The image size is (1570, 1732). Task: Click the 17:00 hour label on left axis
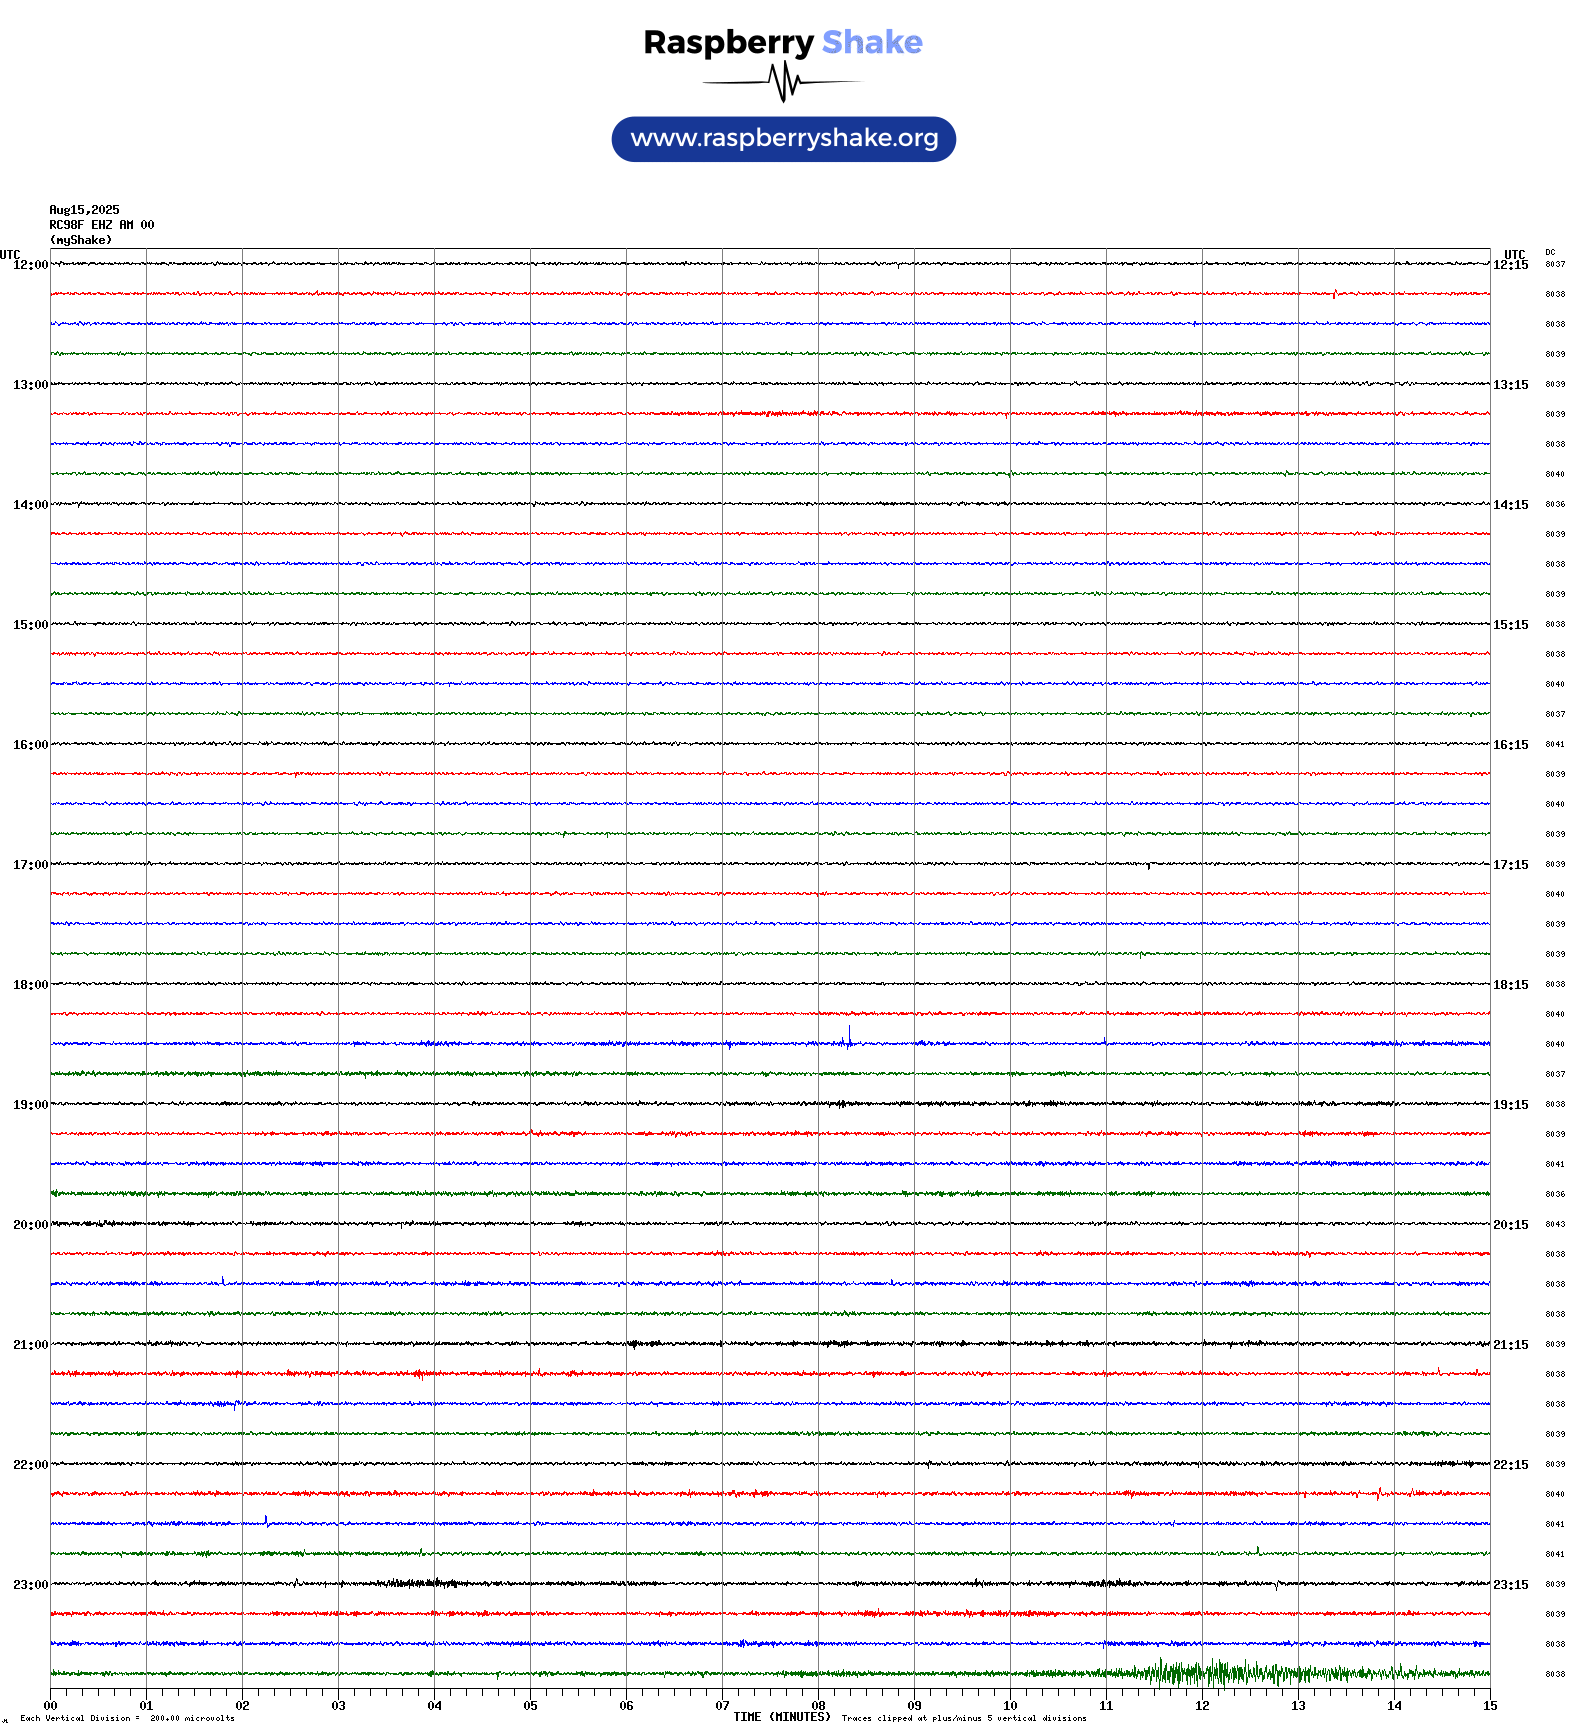[30, 865]
